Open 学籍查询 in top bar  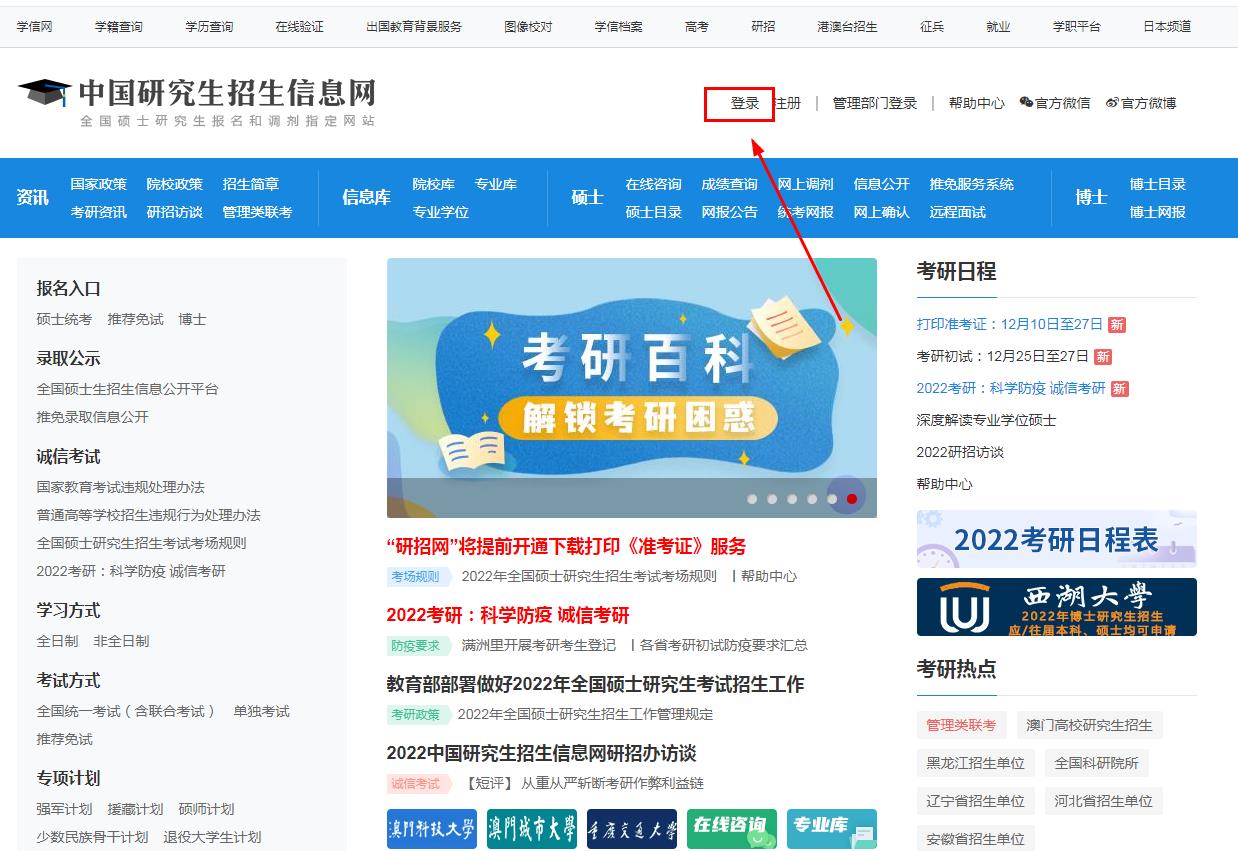pos(119,27)
